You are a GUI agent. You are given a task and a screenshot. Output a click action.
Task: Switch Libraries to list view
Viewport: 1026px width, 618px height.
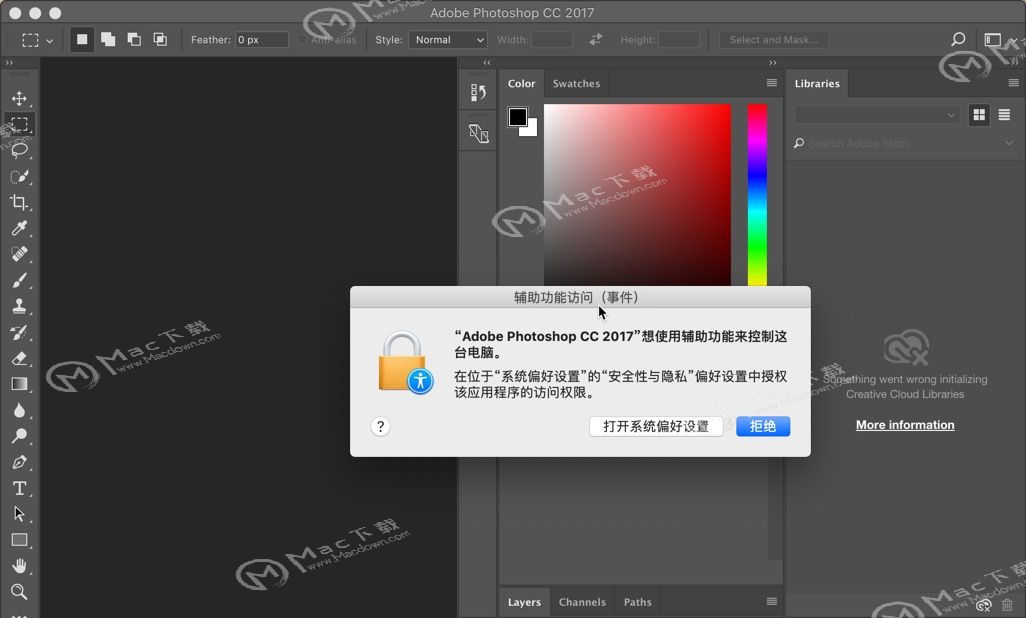[x=1004, y=115]
